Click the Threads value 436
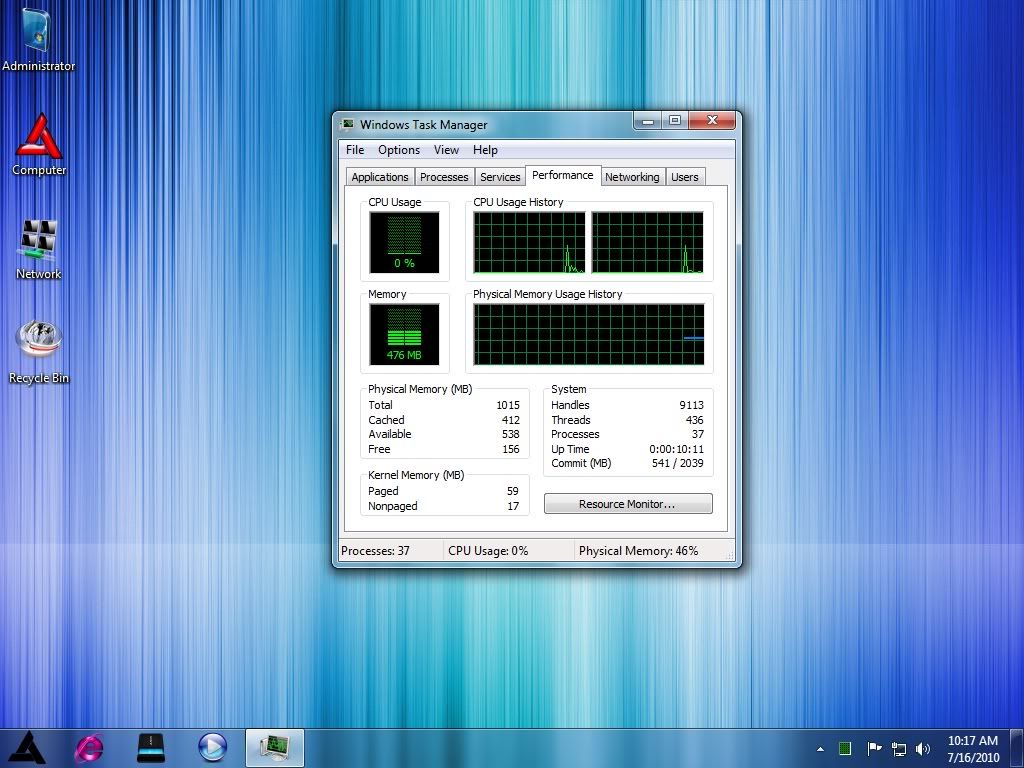This screenshot has height=768, width=1024. pos(695,420)
